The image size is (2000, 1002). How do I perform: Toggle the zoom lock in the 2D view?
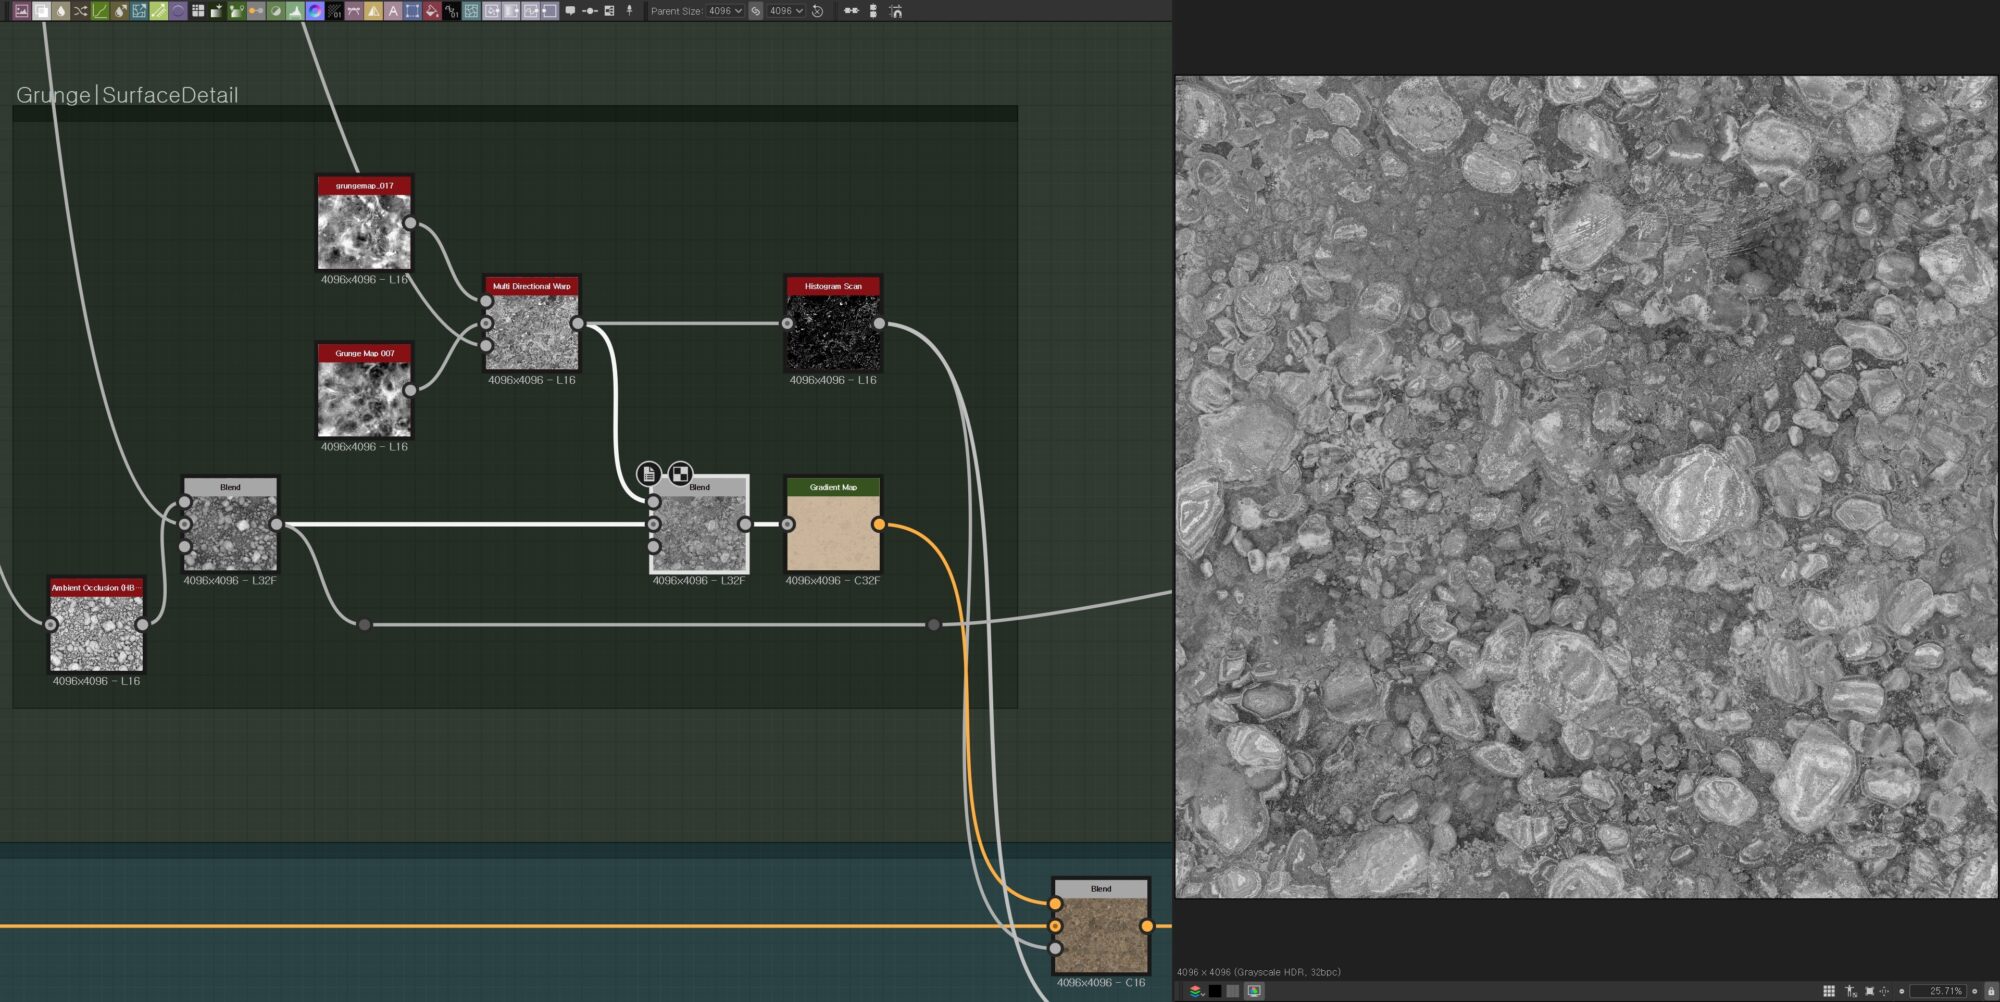[x=1992, y=991]
